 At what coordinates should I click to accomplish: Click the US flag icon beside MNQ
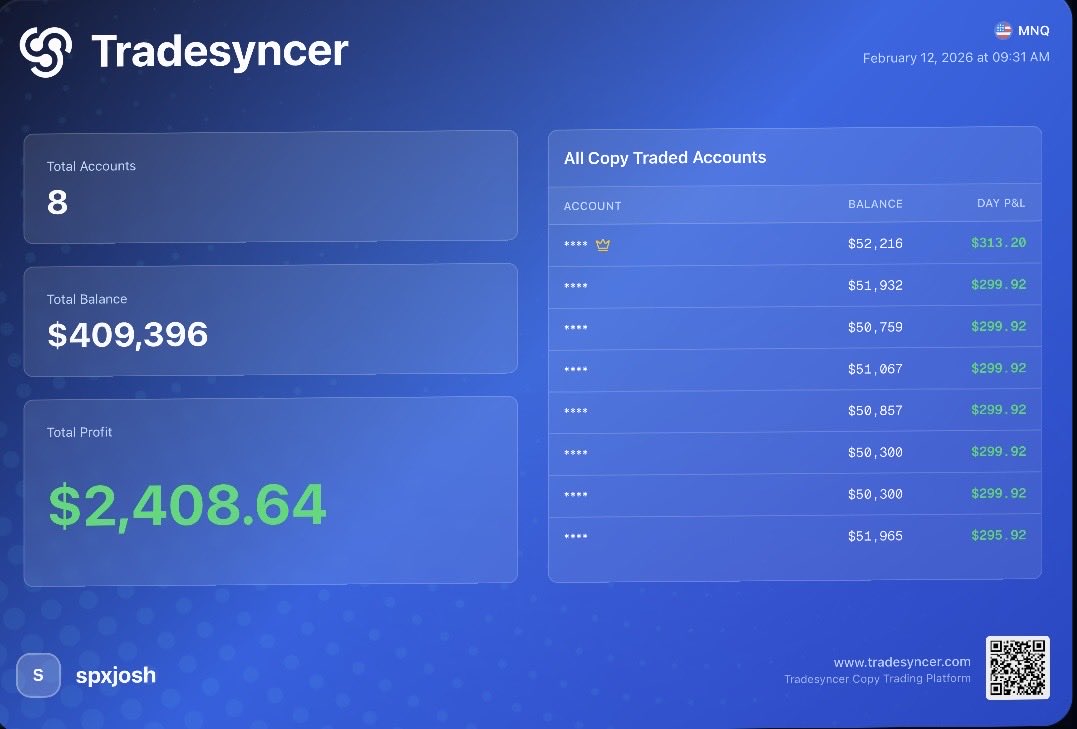tap(1004, 30)
